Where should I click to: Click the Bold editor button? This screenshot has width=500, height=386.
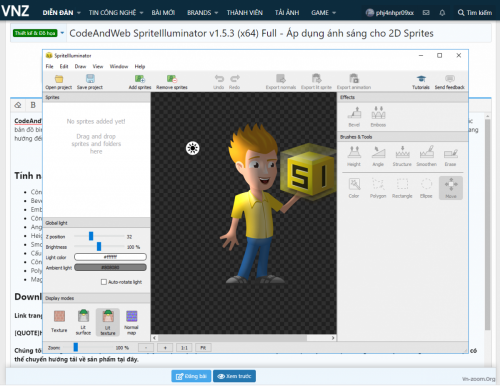(x=33, y=105)
